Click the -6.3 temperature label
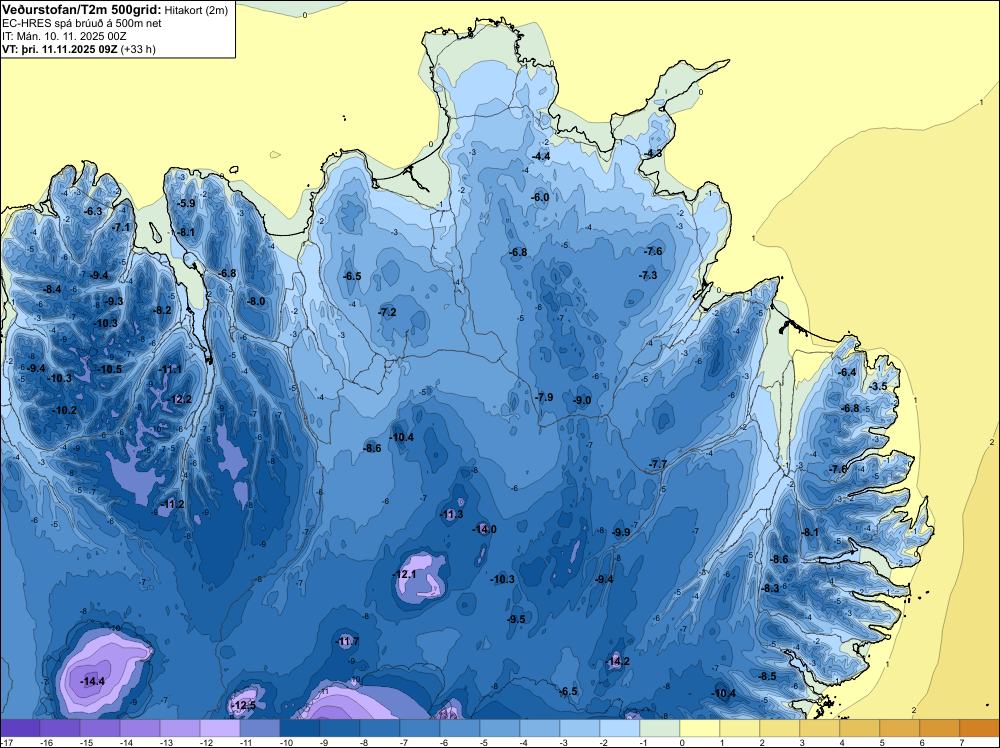Image resolution: width=1000 pixels, height=748 pixels. [93, 212]
